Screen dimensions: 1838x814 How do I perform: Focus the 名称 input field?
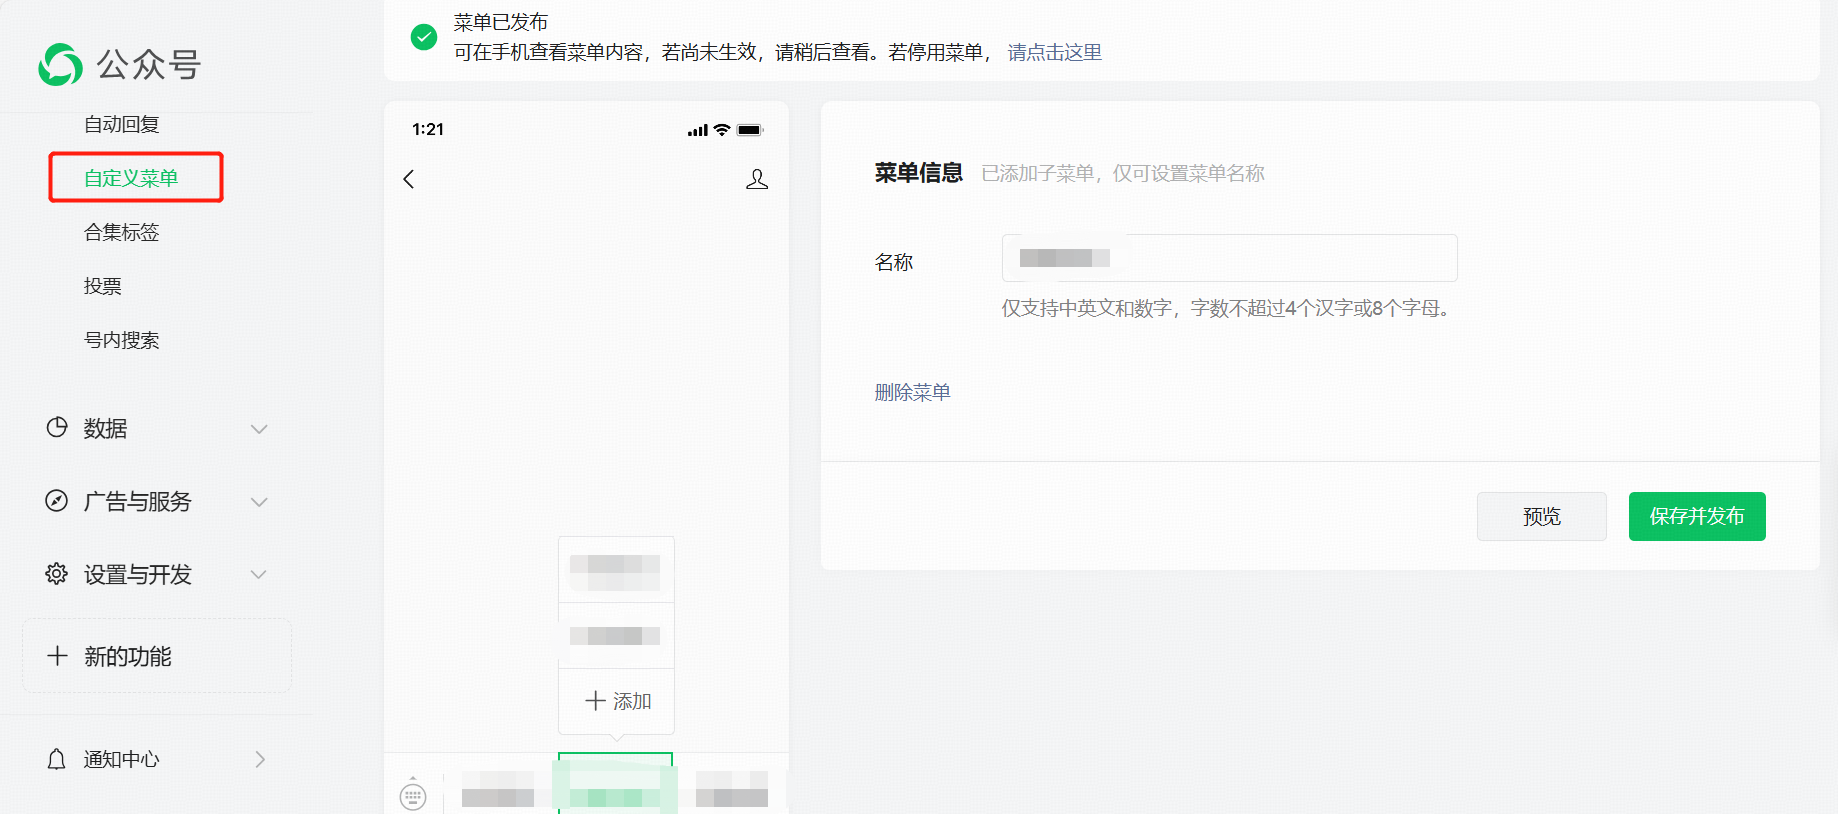[x=1229, y=258]
